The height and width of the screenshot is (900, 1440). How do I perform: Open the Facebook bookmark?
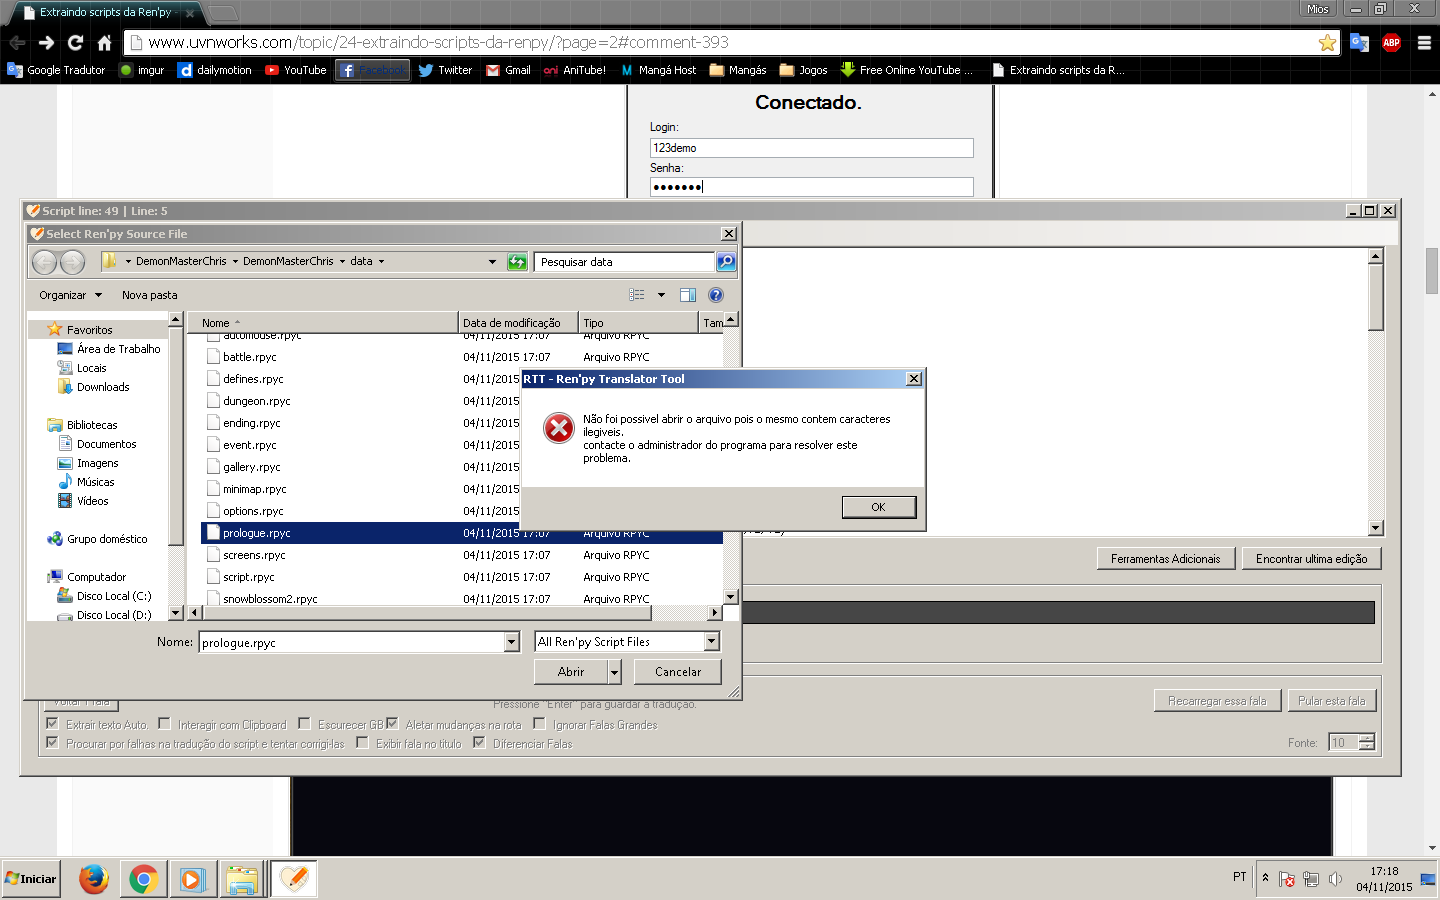(x=372, y=70)
